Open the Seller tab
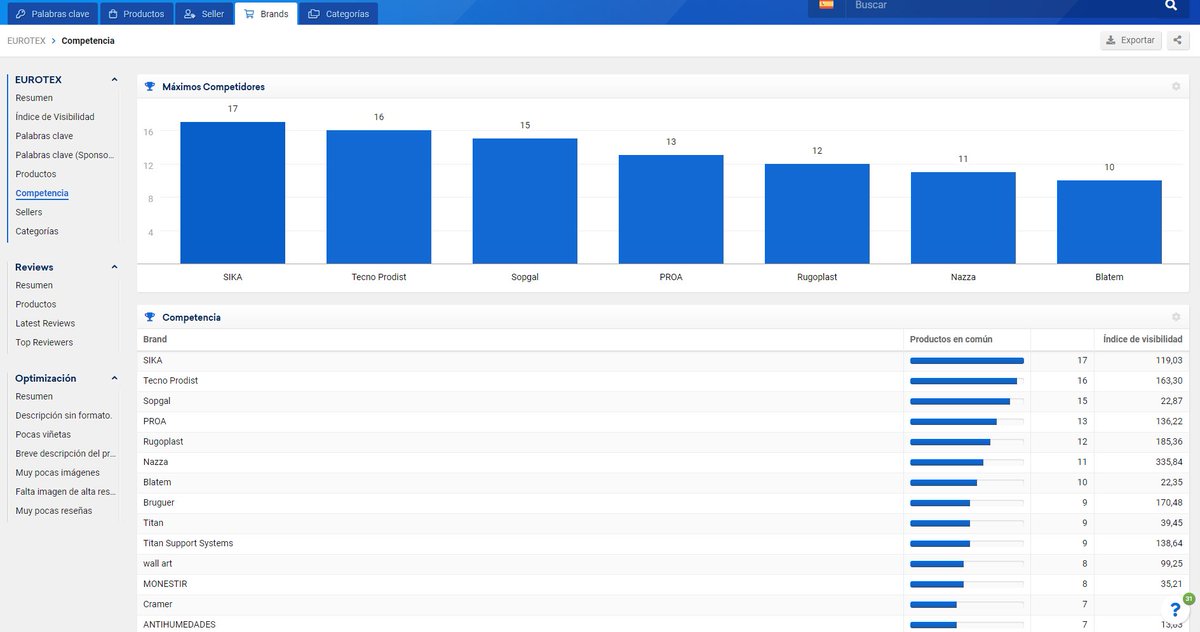Image resolution: width=1200 pixels, height=632 pixels. point(204,14)
